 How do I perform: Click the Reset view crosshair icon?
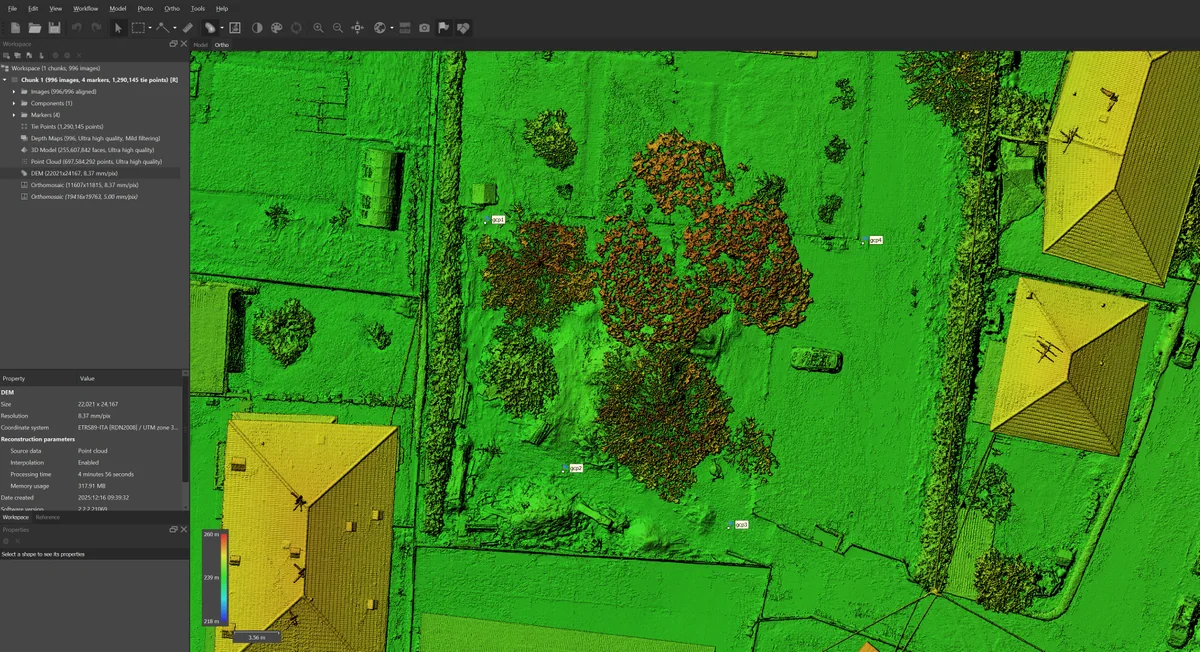pos(358,28)
